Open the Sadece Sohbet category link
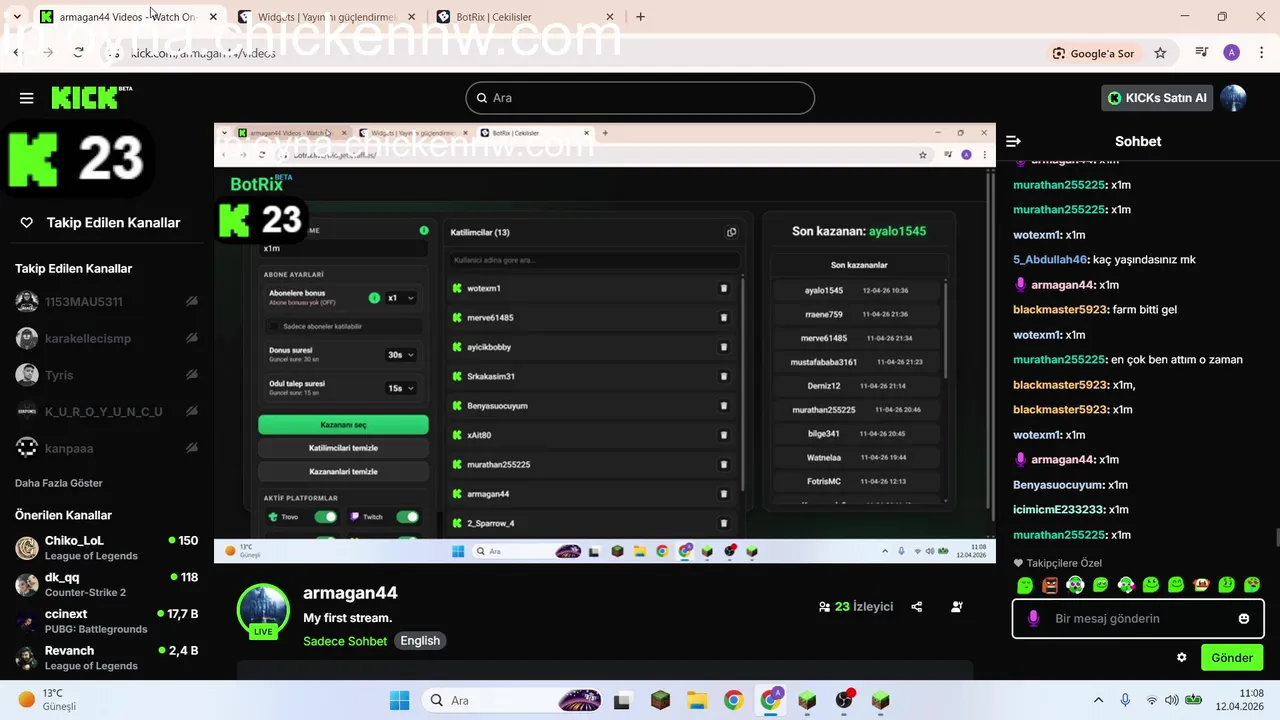 click(x=345, y=641)
